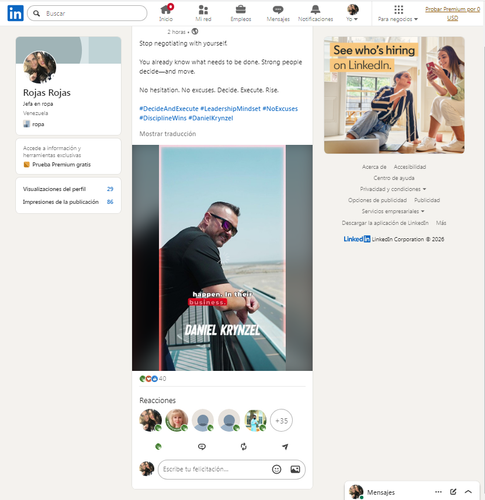The width and height of the screenshot is (485, 500).
Task: Click the ropa company icon
Action: click(26, 124)
